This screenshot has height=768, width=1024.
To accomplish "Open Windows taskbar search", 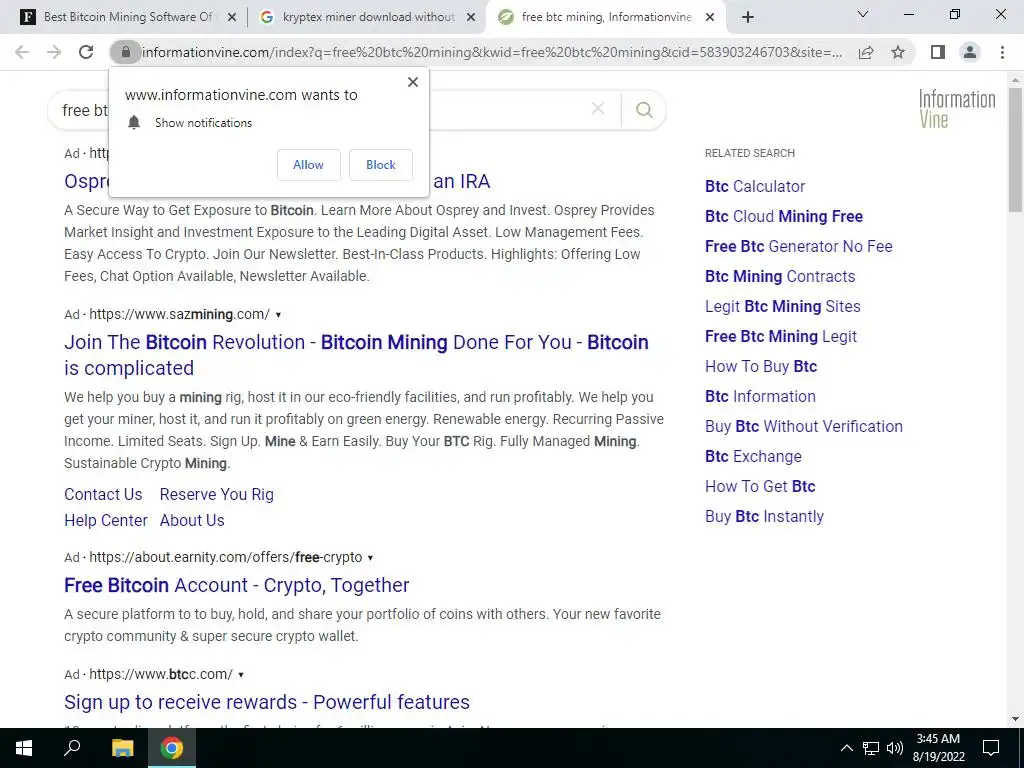I will (72, 748).
